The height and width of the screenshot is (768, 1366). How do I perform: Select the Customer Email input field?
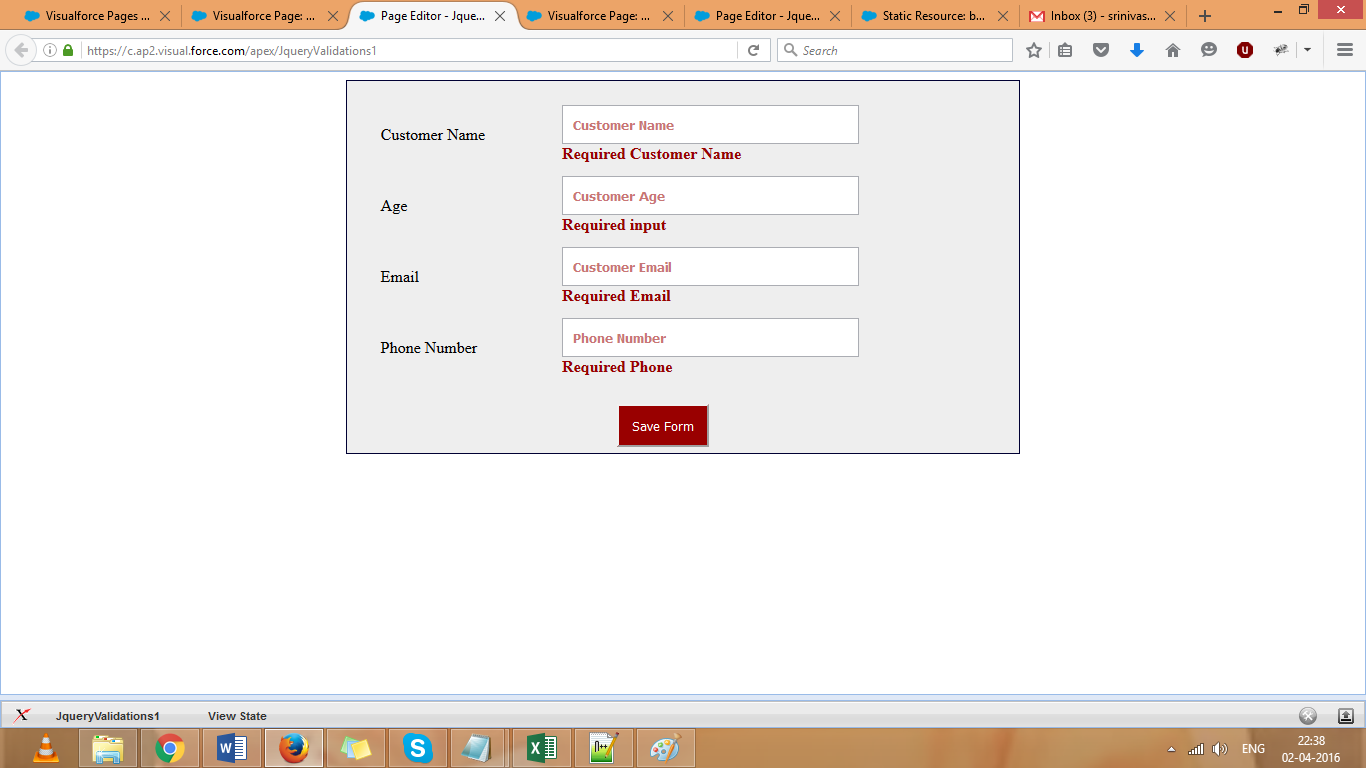[710, 266]
